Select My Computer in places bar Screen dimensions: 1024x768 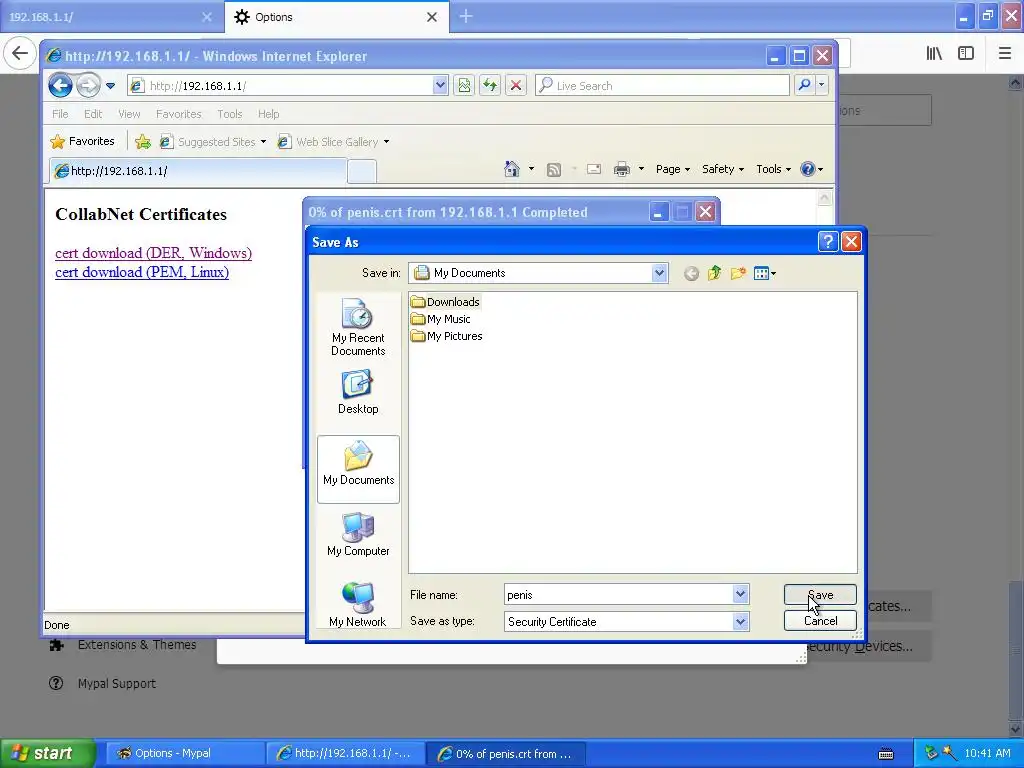point(358,534)
